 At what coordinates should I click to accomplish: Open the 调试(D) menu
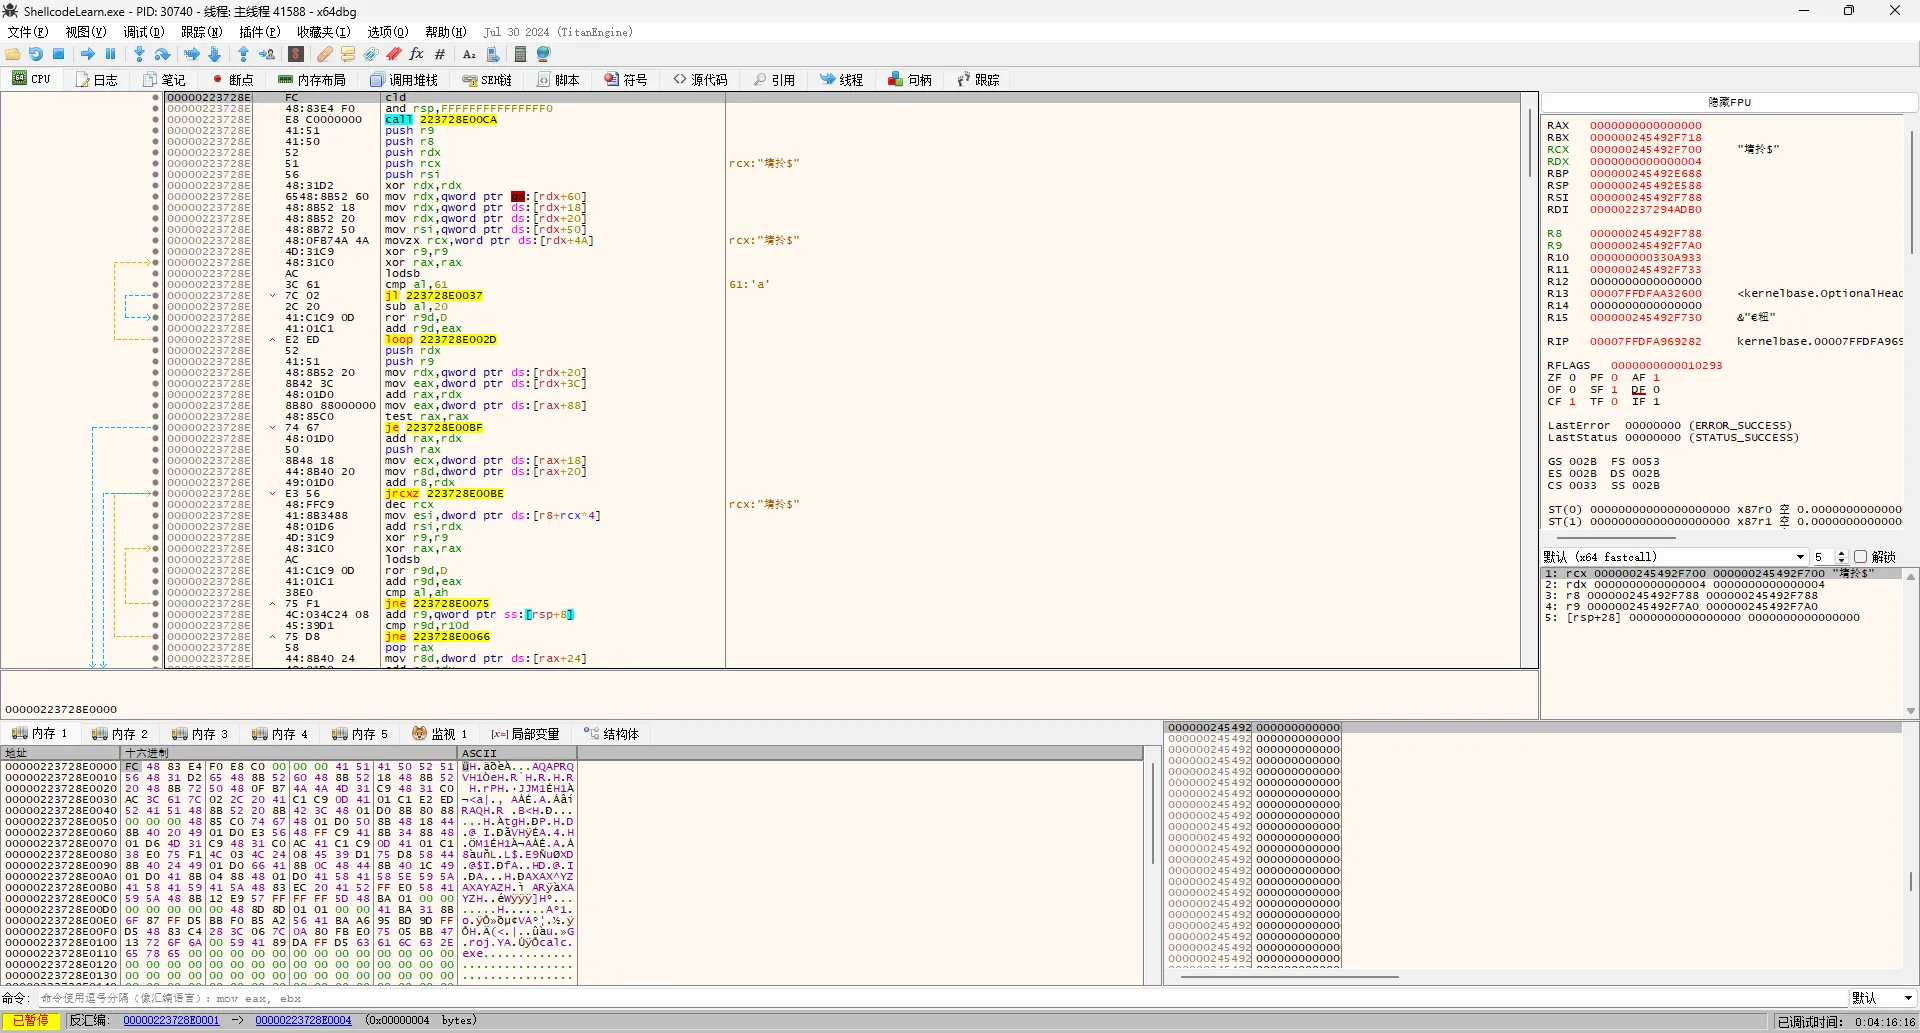143,31
